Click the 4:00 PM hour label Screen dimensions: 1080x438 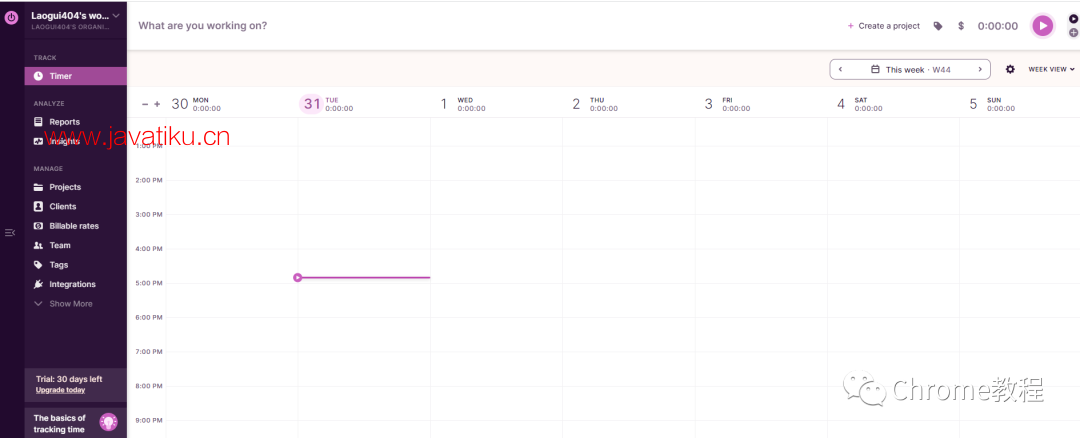coord(149,249)
